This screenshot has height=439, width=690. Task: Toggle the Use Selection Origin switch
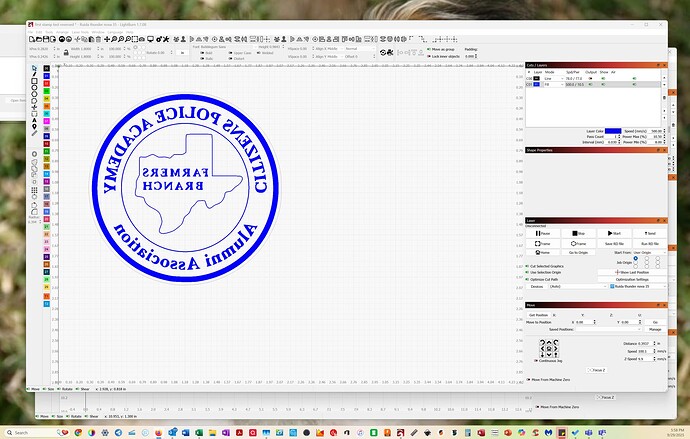click(527, 272)
